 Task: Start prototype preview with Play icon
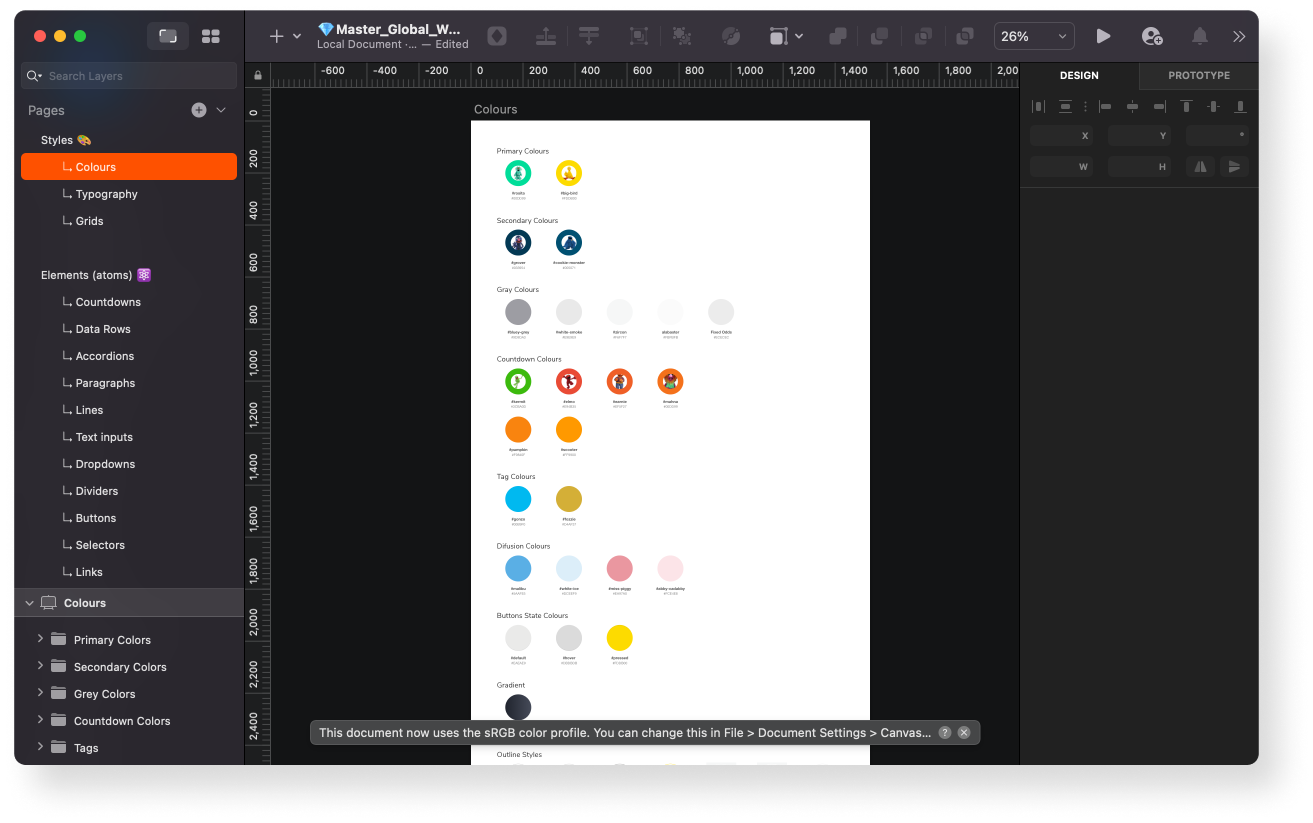pos(1103,36)
